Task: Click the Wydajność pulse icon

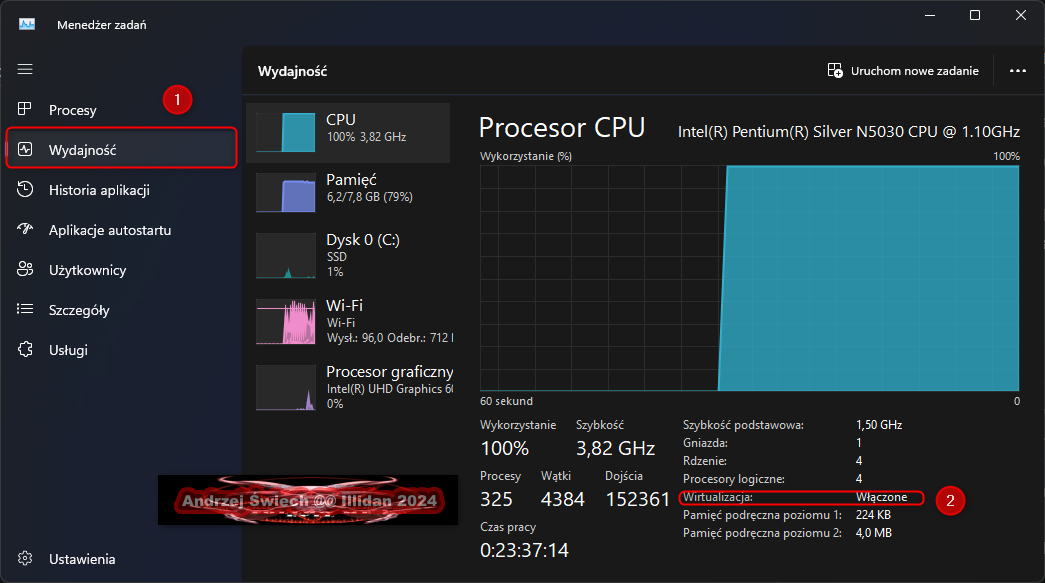Action: click(25, 149)
